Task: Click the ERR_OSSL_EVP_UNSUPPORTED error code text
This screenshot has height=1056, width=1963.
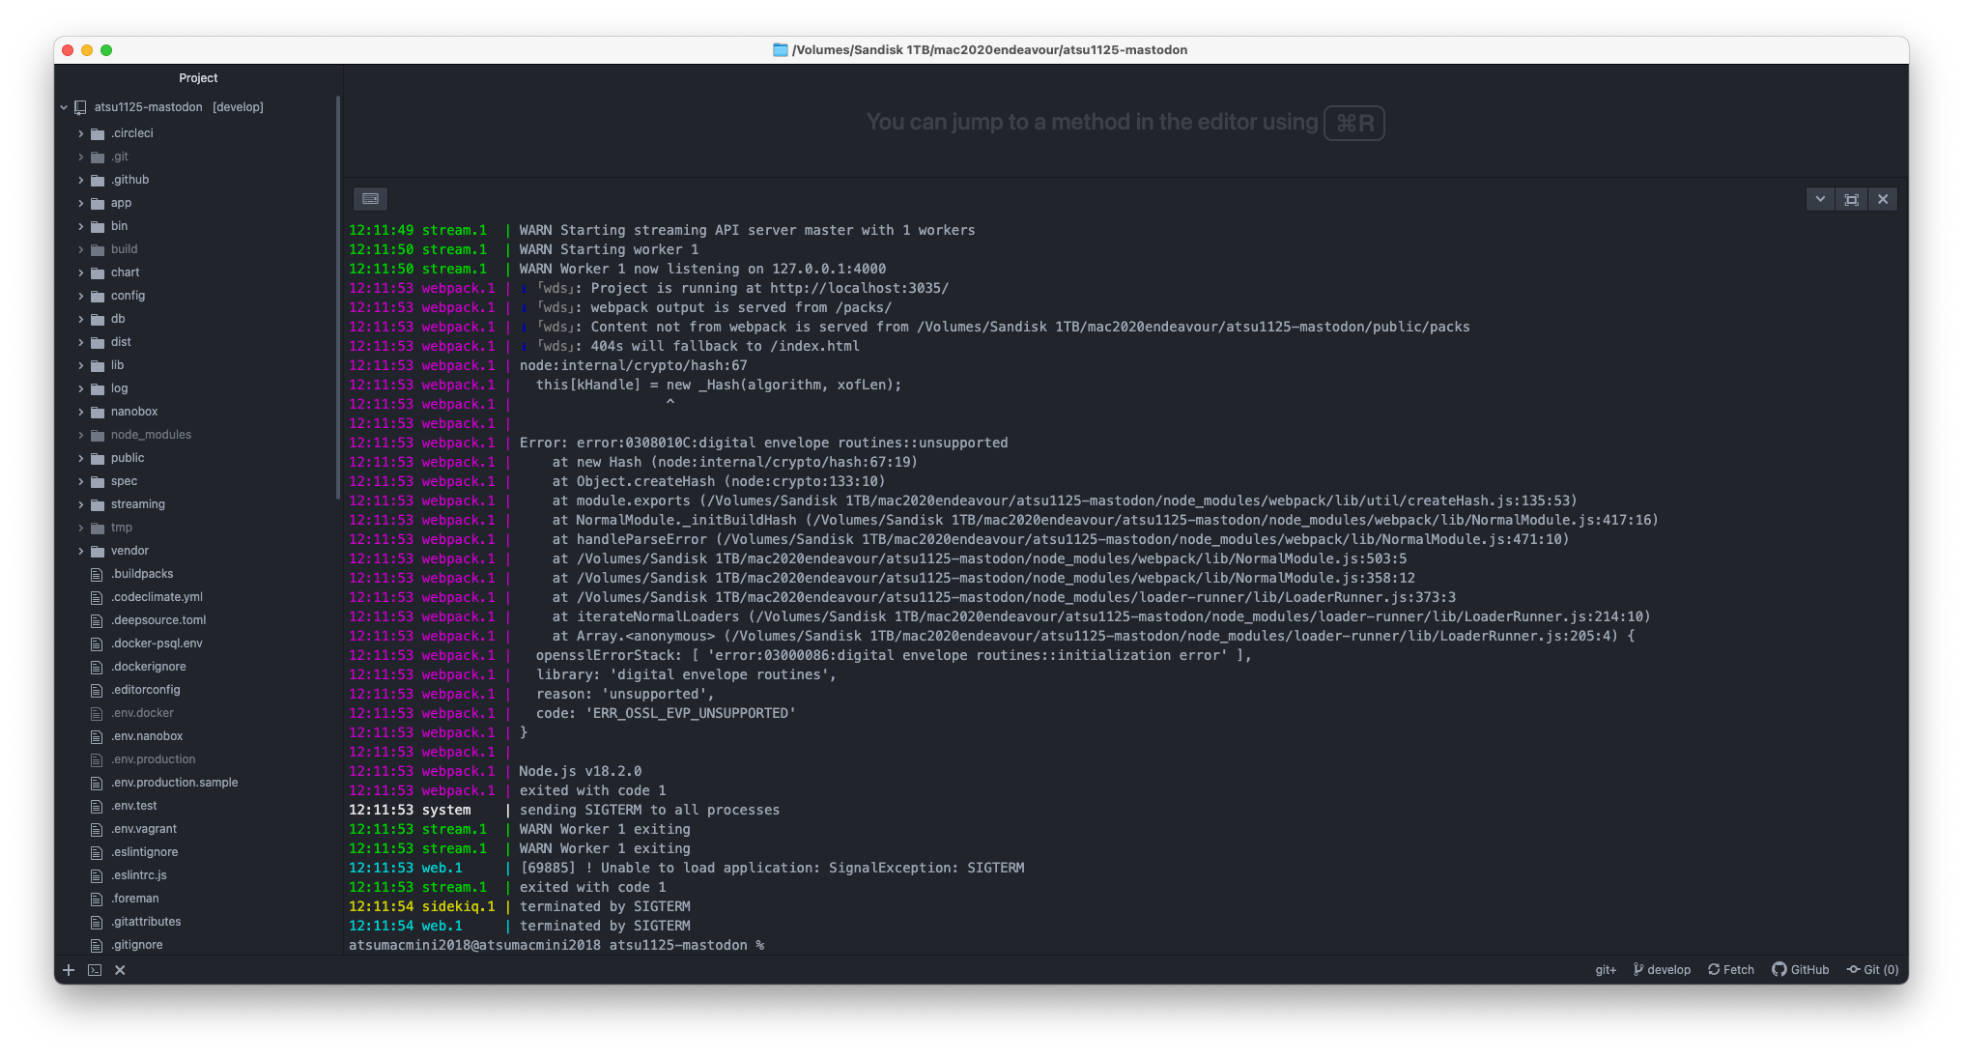Action: coord(690,713)
